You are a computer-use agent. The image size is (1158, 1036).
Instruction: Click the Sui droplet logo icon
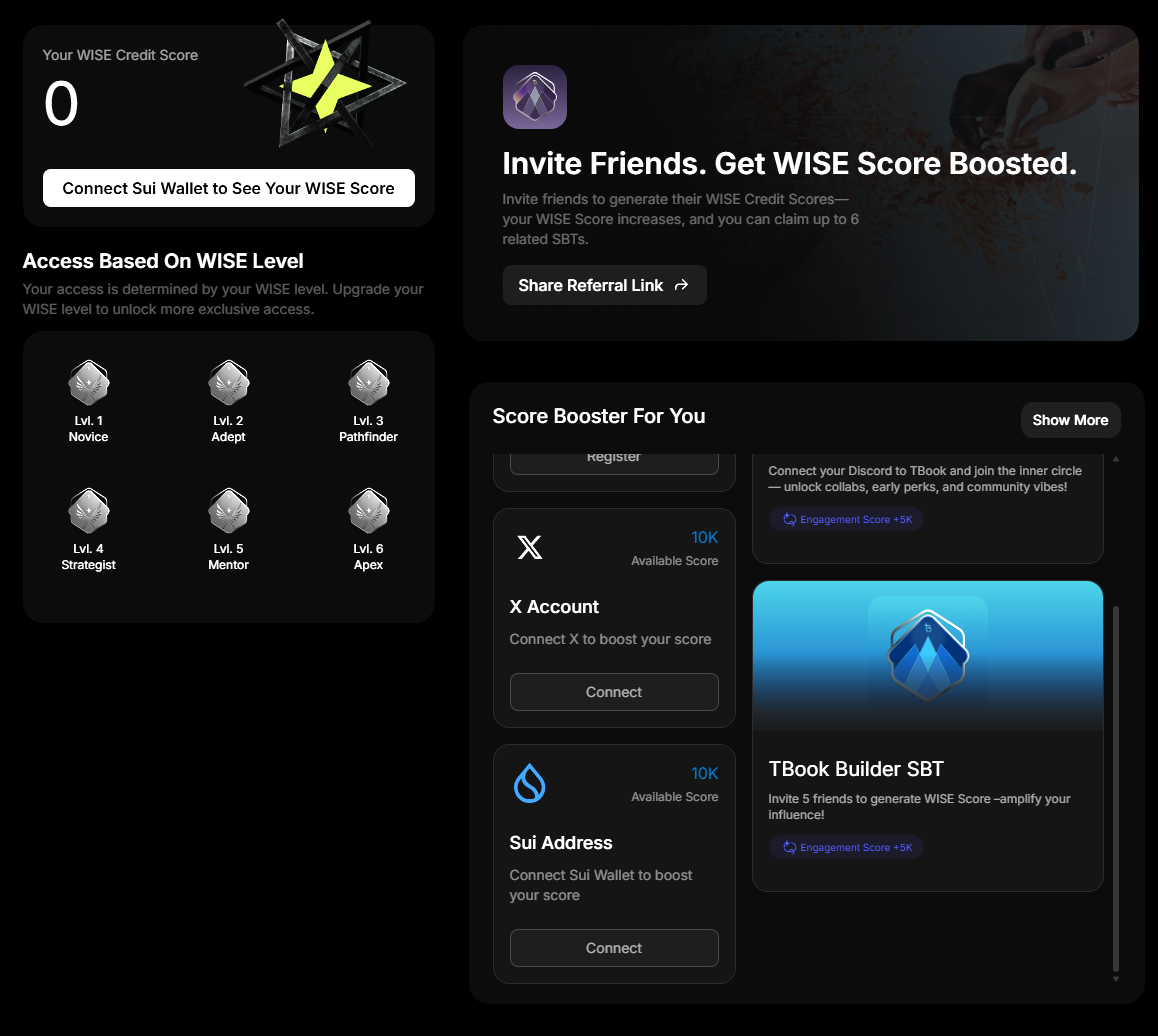[x=529, y=783]
